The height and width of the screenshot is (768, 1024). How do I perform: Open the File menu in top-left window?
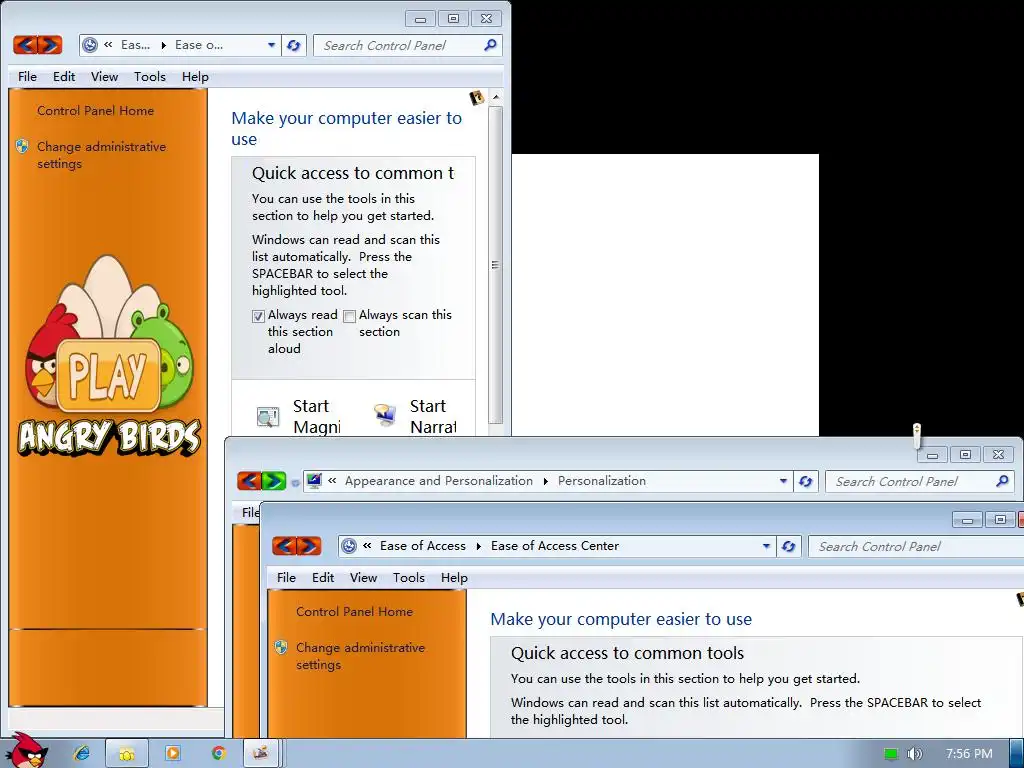27,76
